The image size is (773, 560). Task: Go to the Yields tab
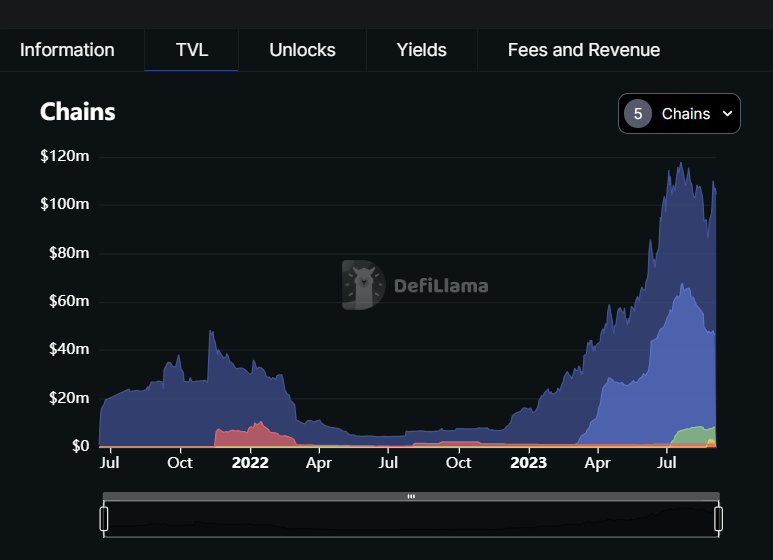pos(421,50)
